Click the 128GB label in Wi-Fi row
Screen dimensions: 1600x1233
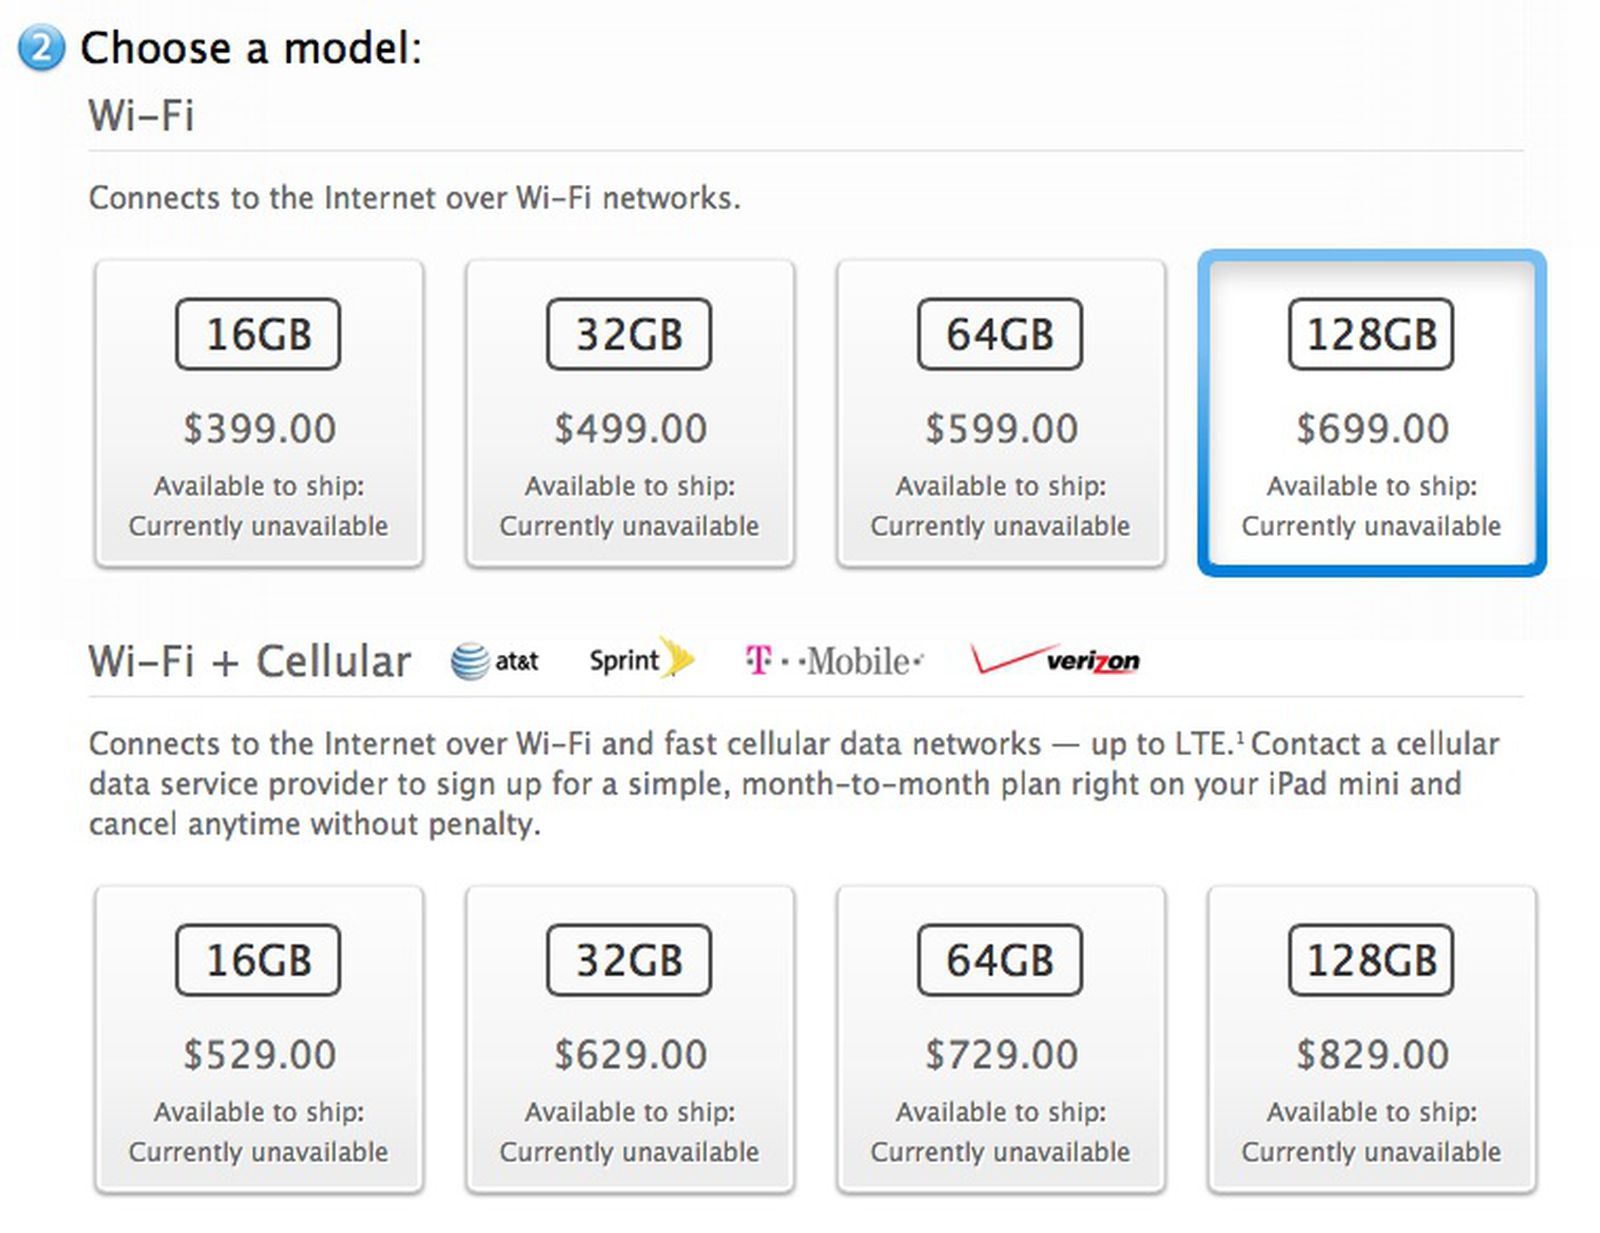pos(1371,334)
